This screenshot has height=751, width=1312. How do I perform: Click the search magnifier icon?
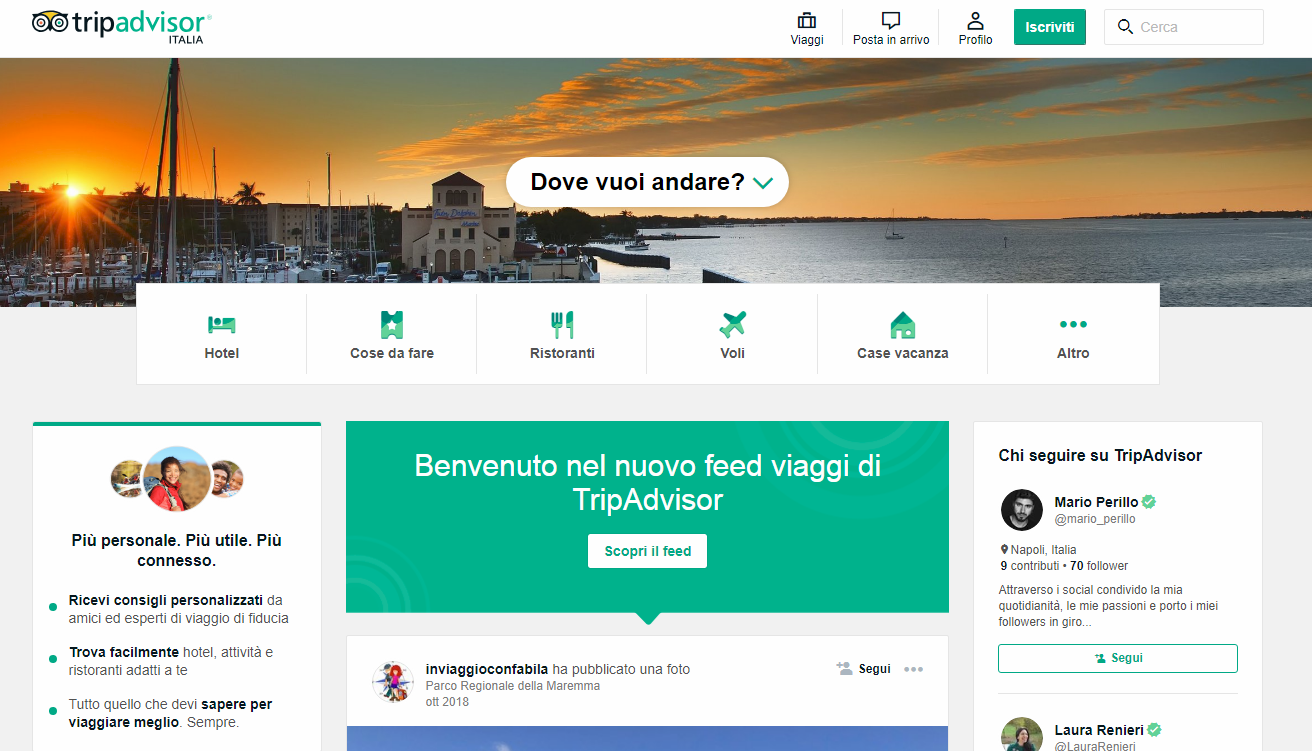[1126, 27]
